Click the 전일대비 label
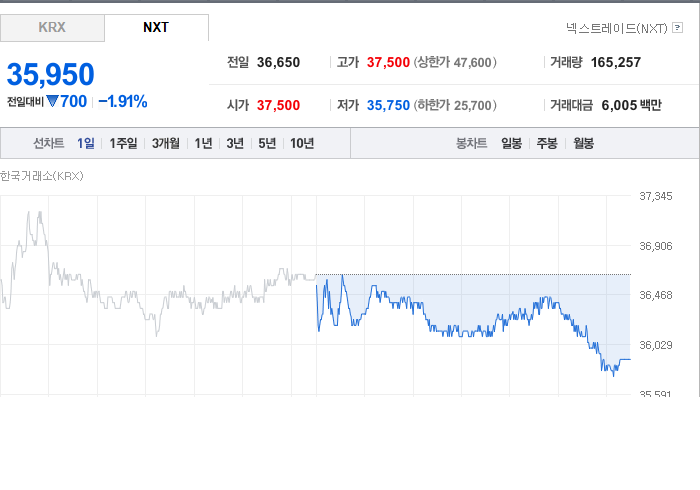The height and width of the screenshot is (490, 700). (25, 102)
